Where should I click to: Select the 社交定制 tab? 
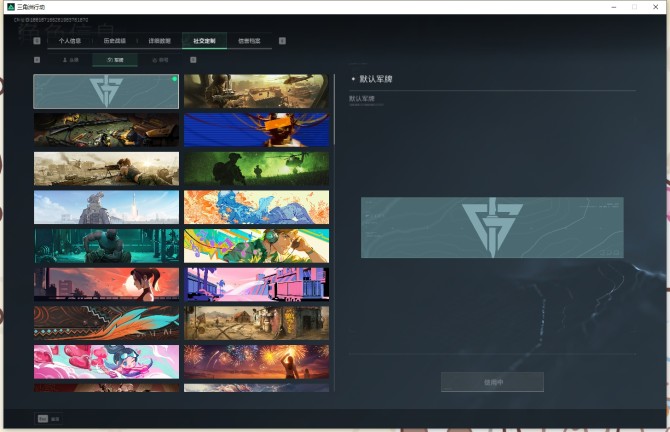tap(204, 41)
